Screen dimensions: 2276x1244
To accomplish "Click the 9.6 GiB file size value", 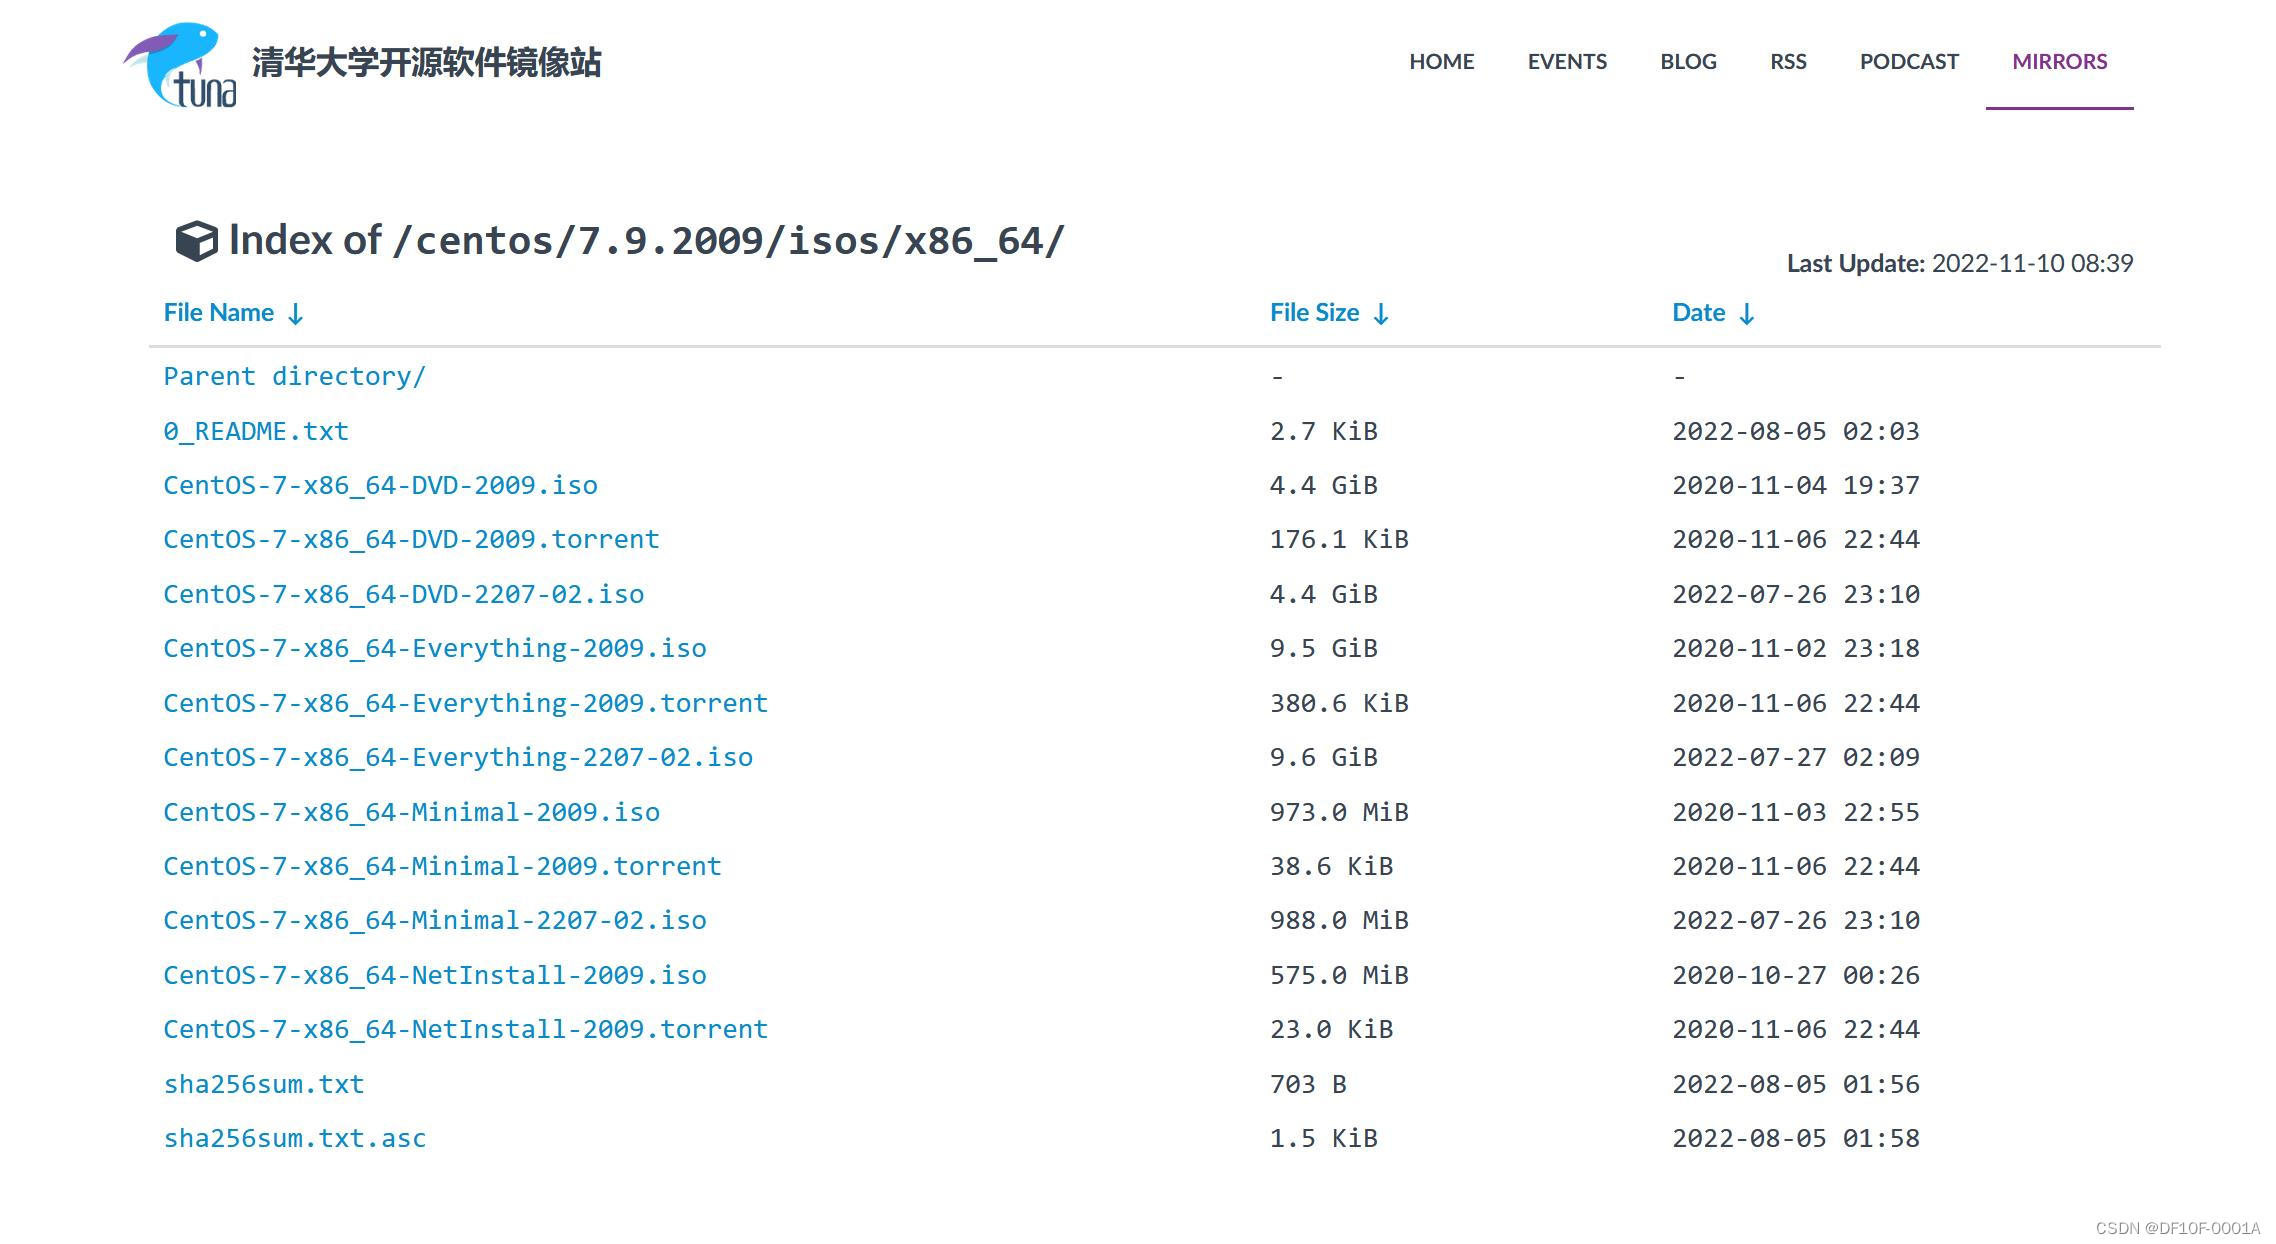I will coord(1324,757).
